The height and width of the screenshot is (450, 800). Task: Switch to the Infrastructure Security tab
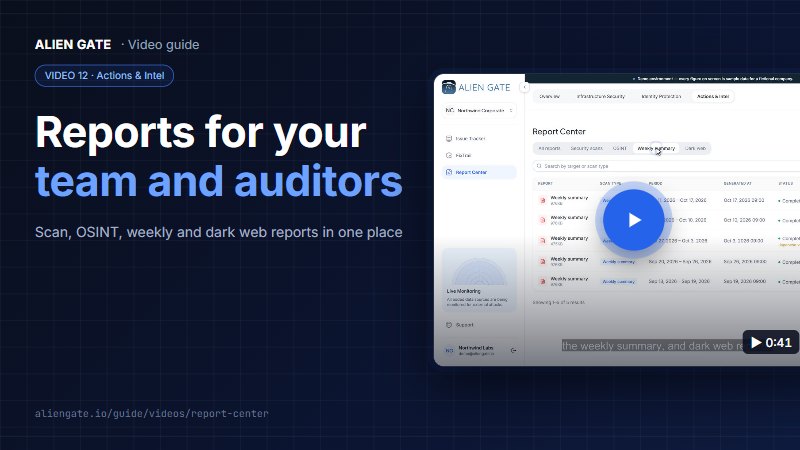[x=601, y=96]
